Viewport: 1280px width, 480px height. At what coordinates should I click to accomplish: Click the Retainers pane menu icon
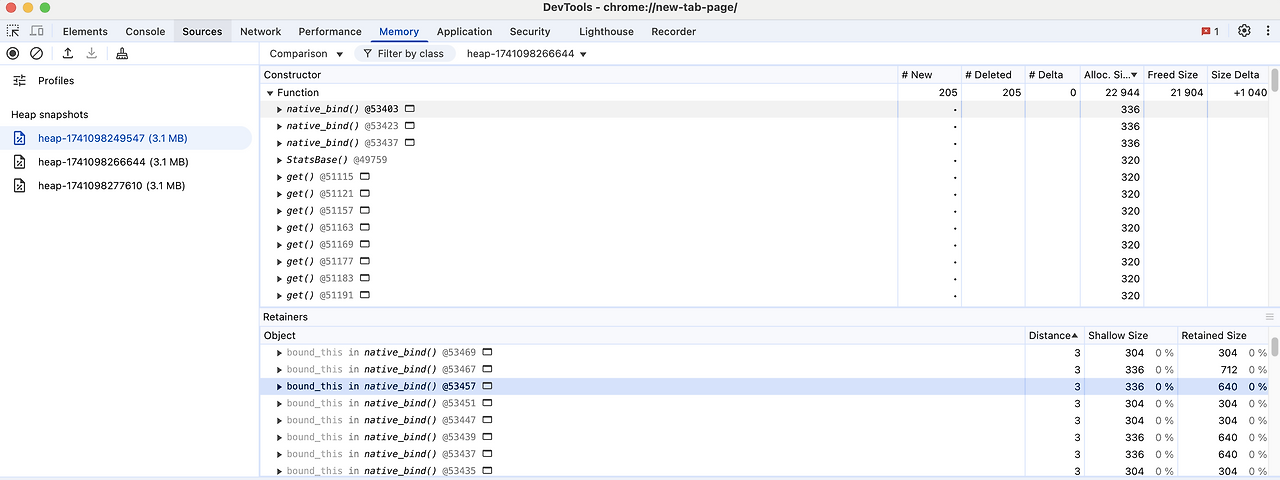(1270, 317)
